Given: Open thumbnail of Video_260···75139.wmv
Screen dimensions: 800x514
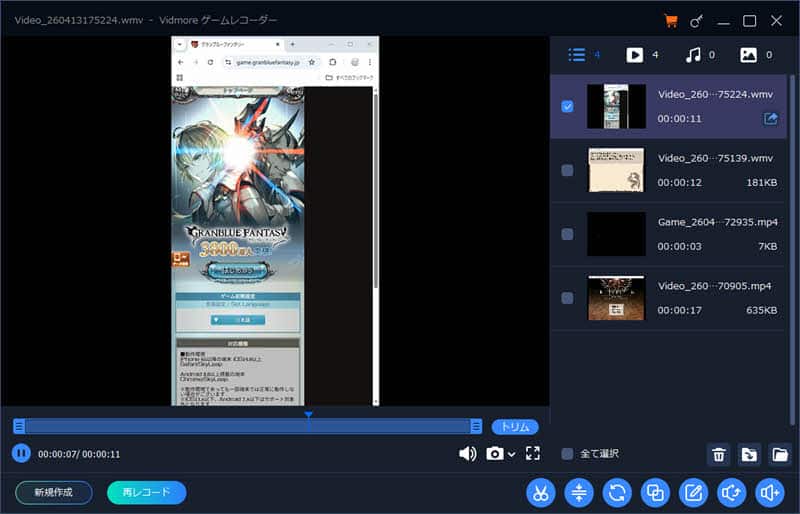Looking at the screenshot, I should coord(616,170).
